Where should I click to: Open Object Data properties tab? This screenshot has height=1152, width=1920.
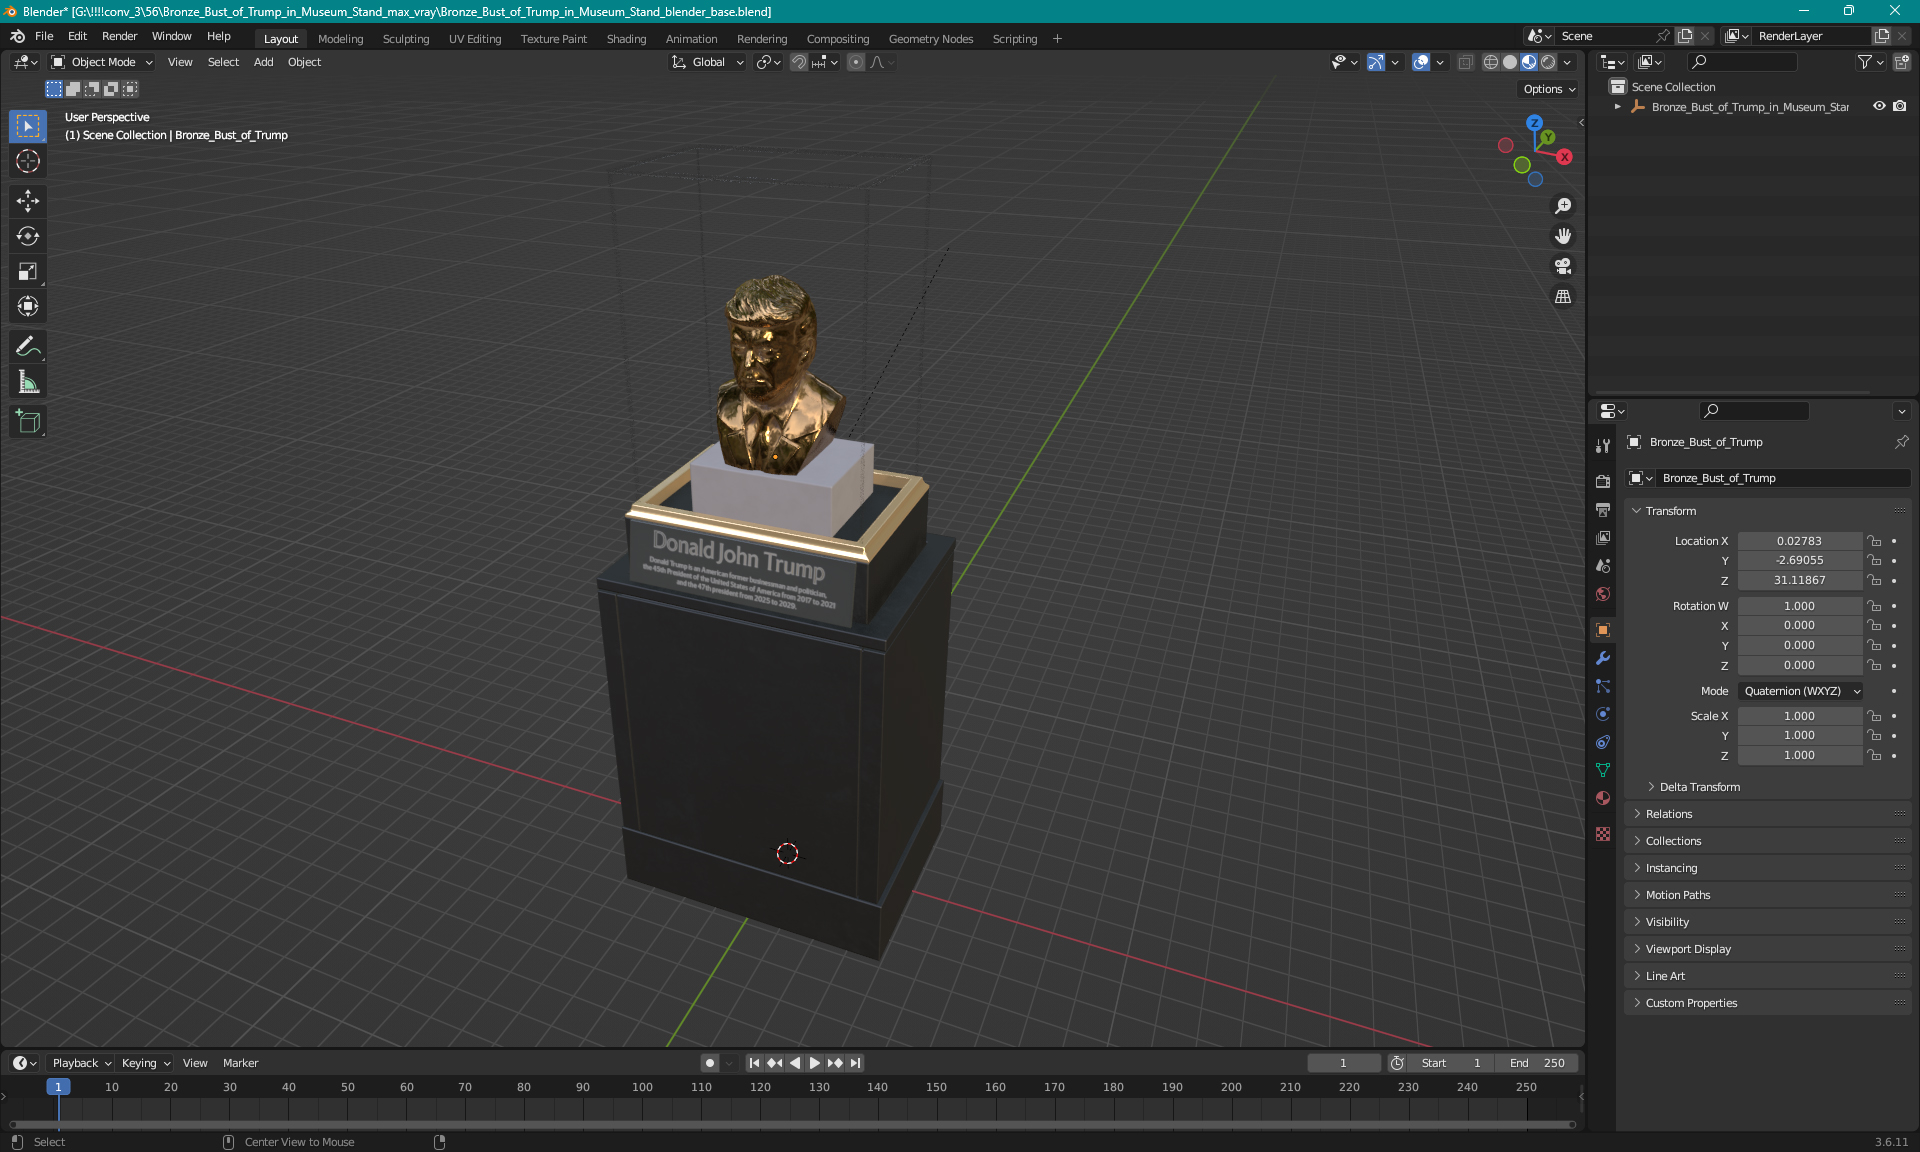click(1603, 770)
